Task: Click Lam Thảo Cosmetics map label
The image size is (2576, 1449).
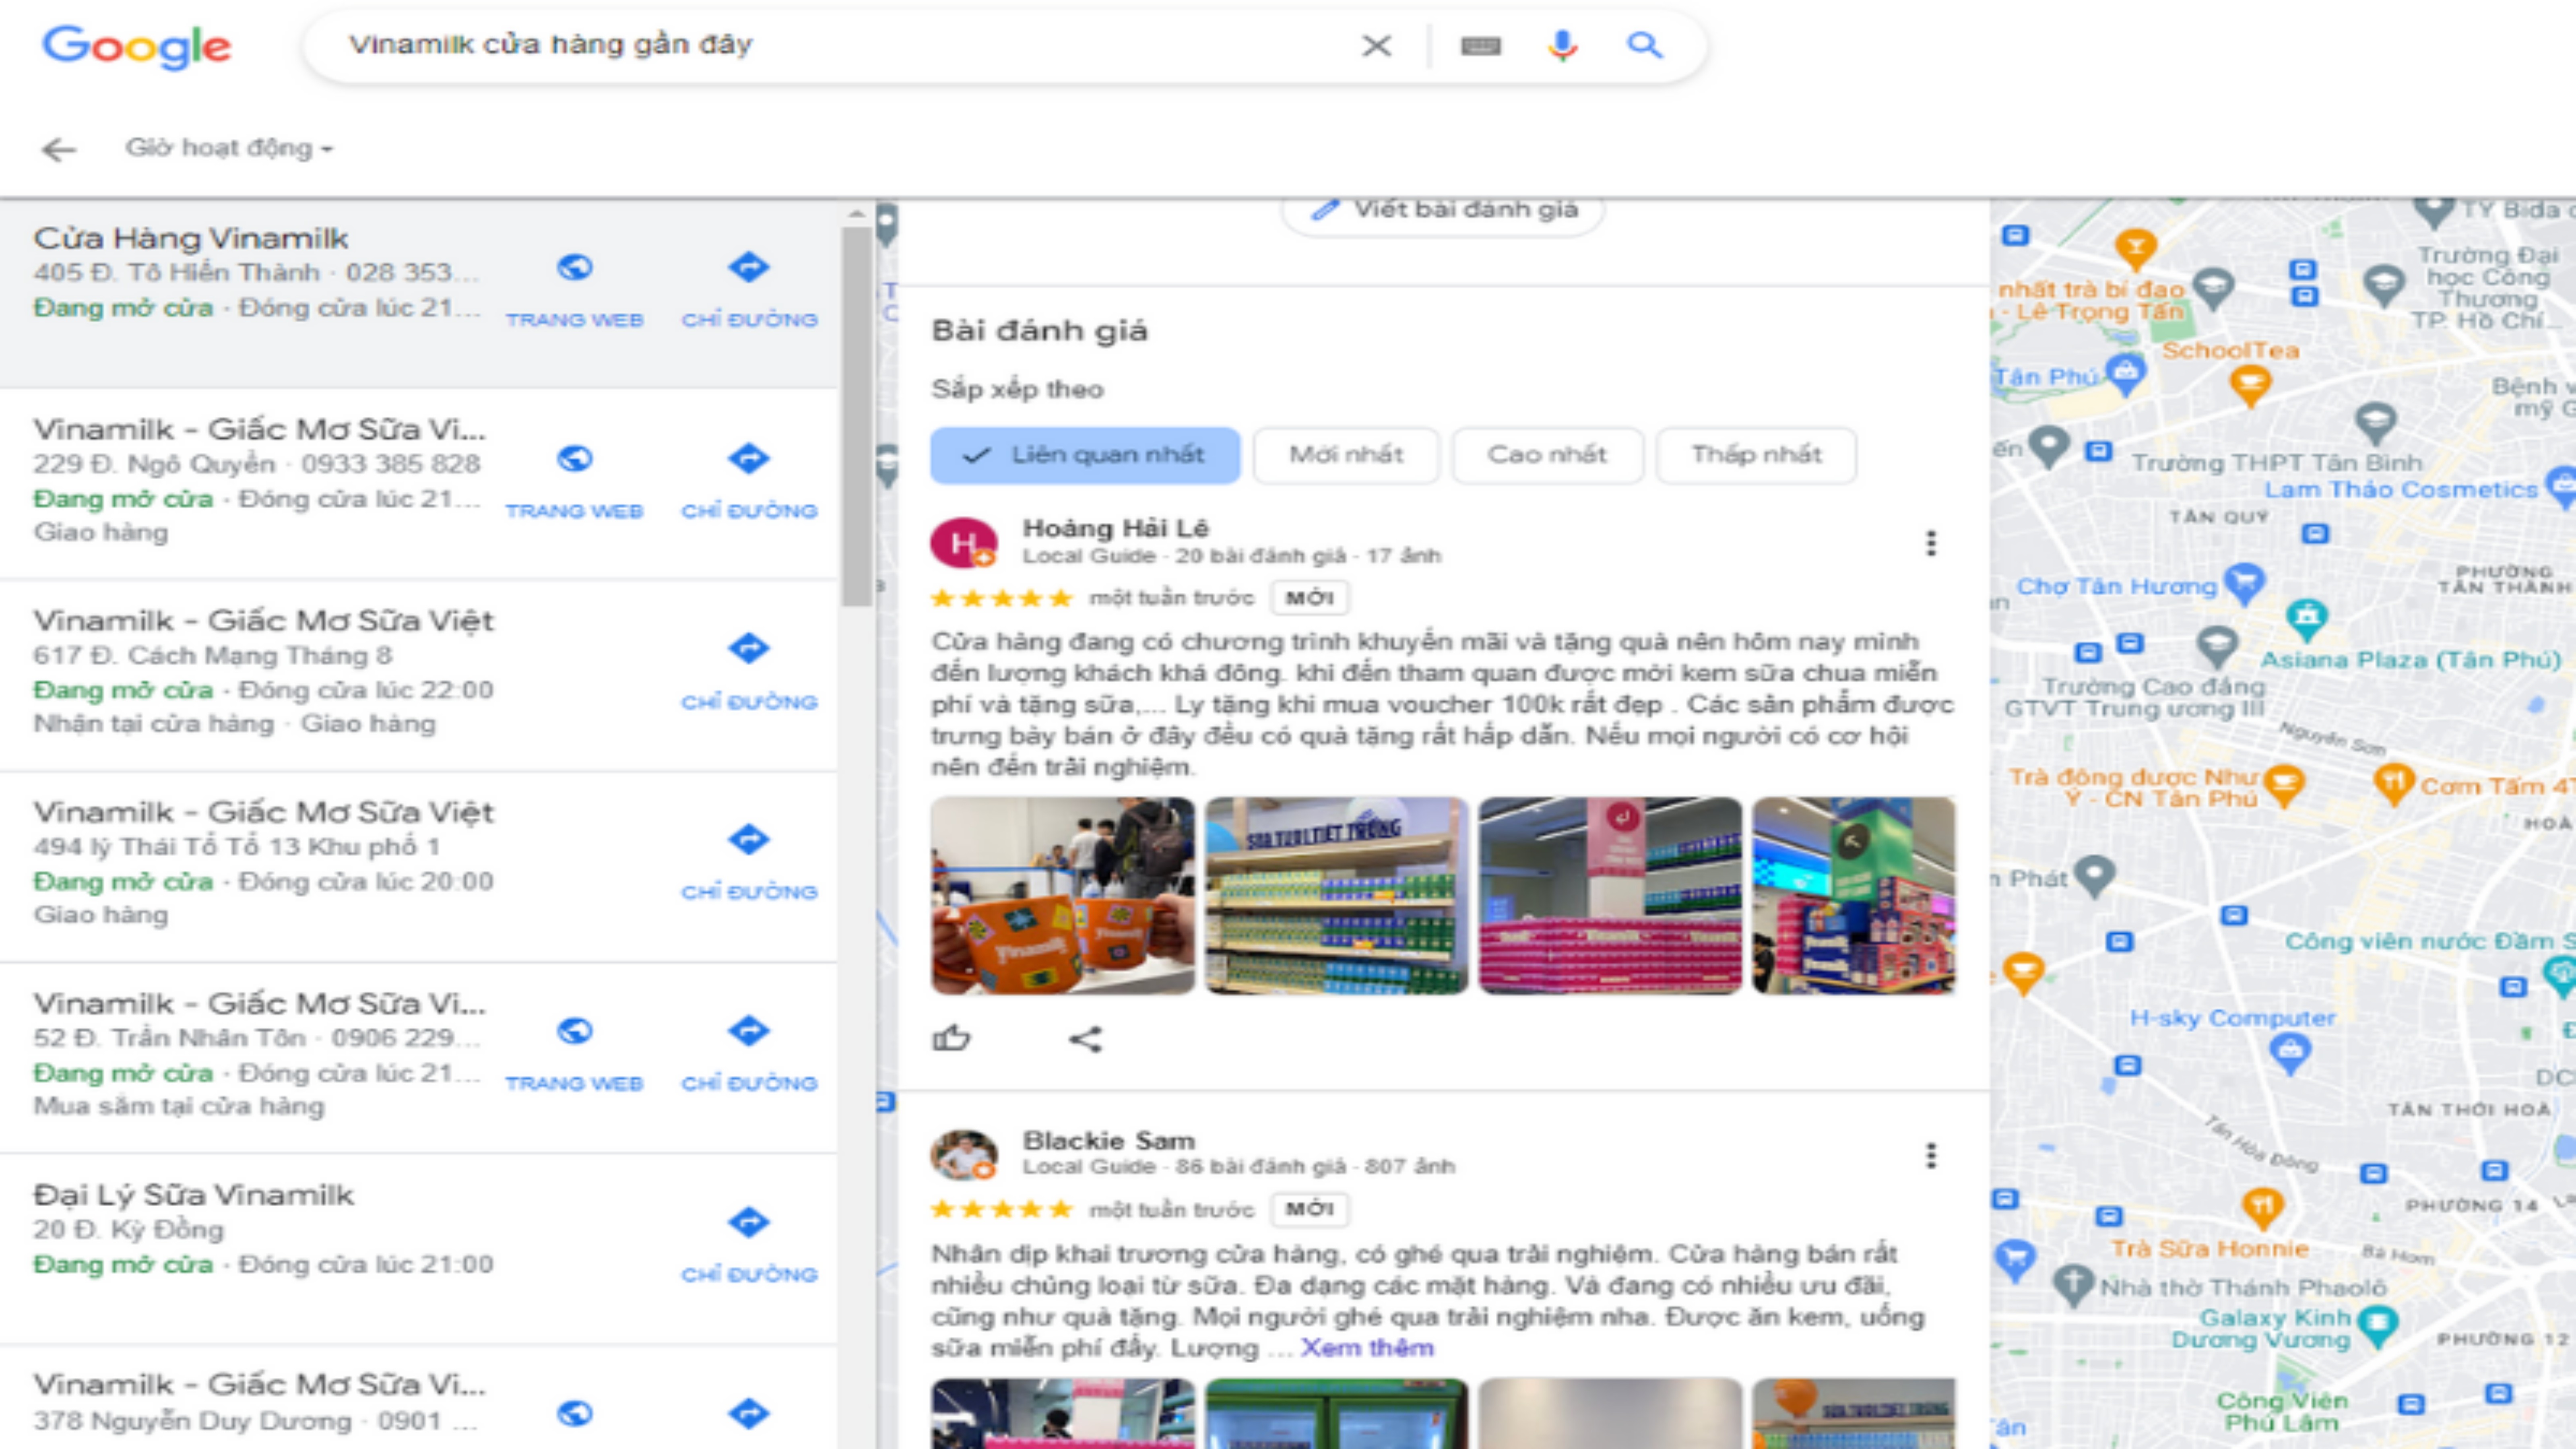Action: click(x=2401, y=490)
